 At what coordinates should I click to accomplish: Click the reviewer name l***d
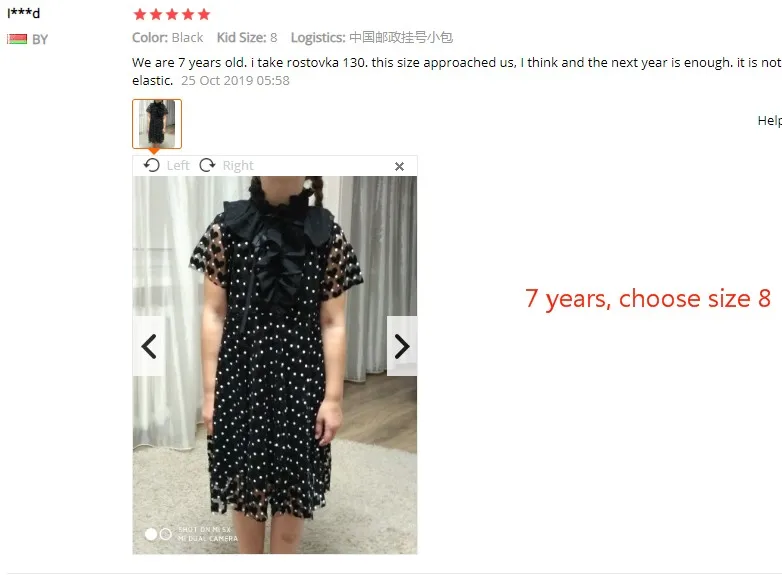(x=23, y=13)
